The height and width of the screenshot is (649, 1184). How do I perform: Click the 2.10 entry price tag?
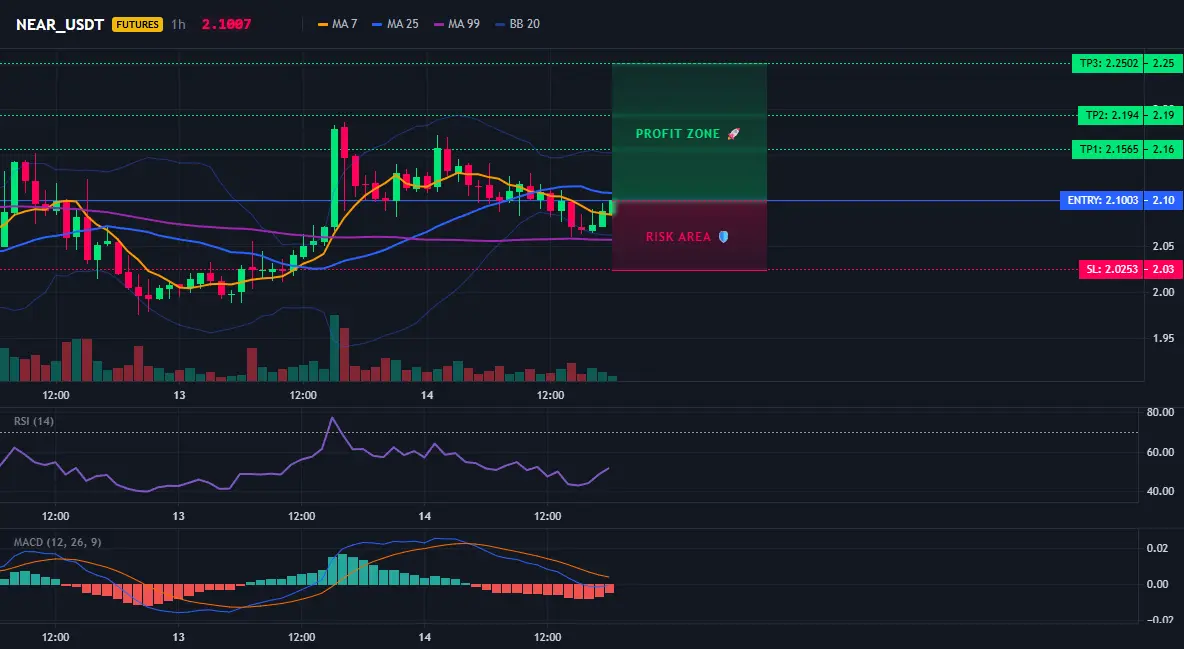[x=1163, y=200]
